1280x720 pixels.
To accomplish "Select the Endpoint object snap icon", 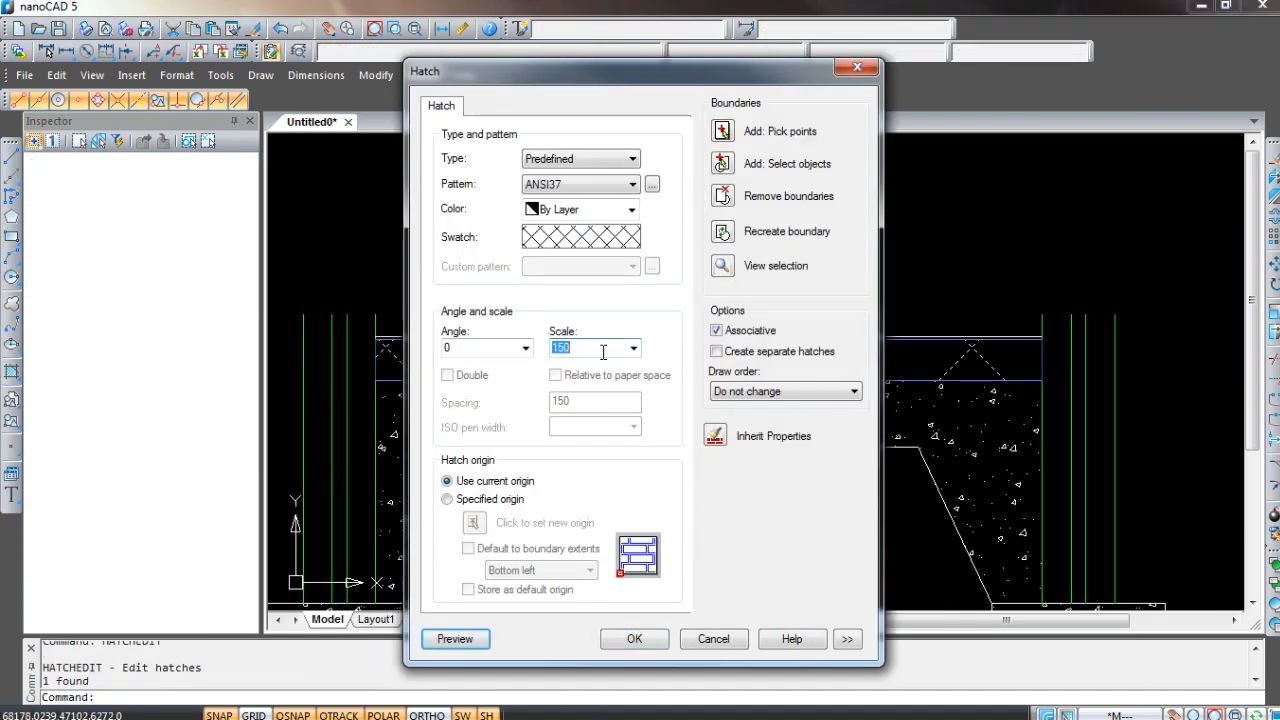I will pos(18,100).
